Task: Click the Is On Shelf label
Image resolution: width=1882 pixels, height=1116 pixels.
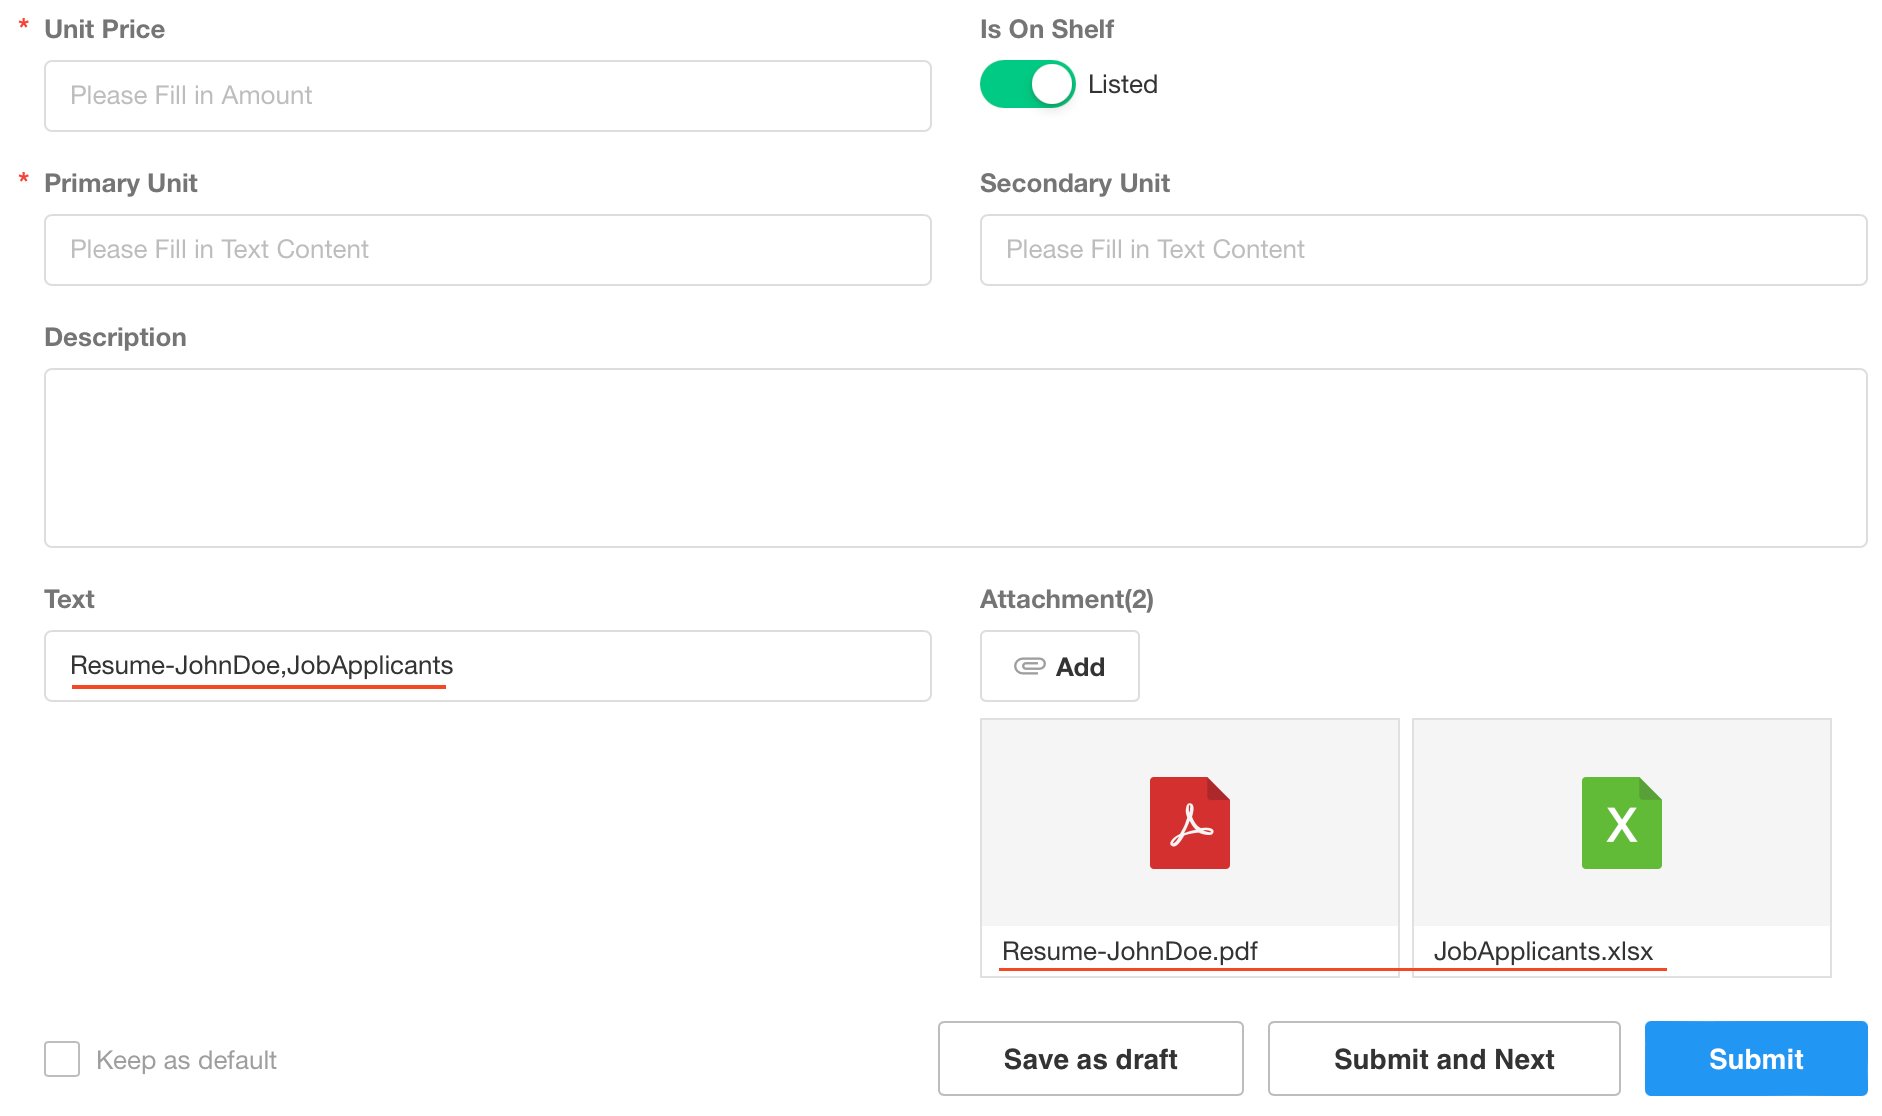Action: coord(1046,29)
